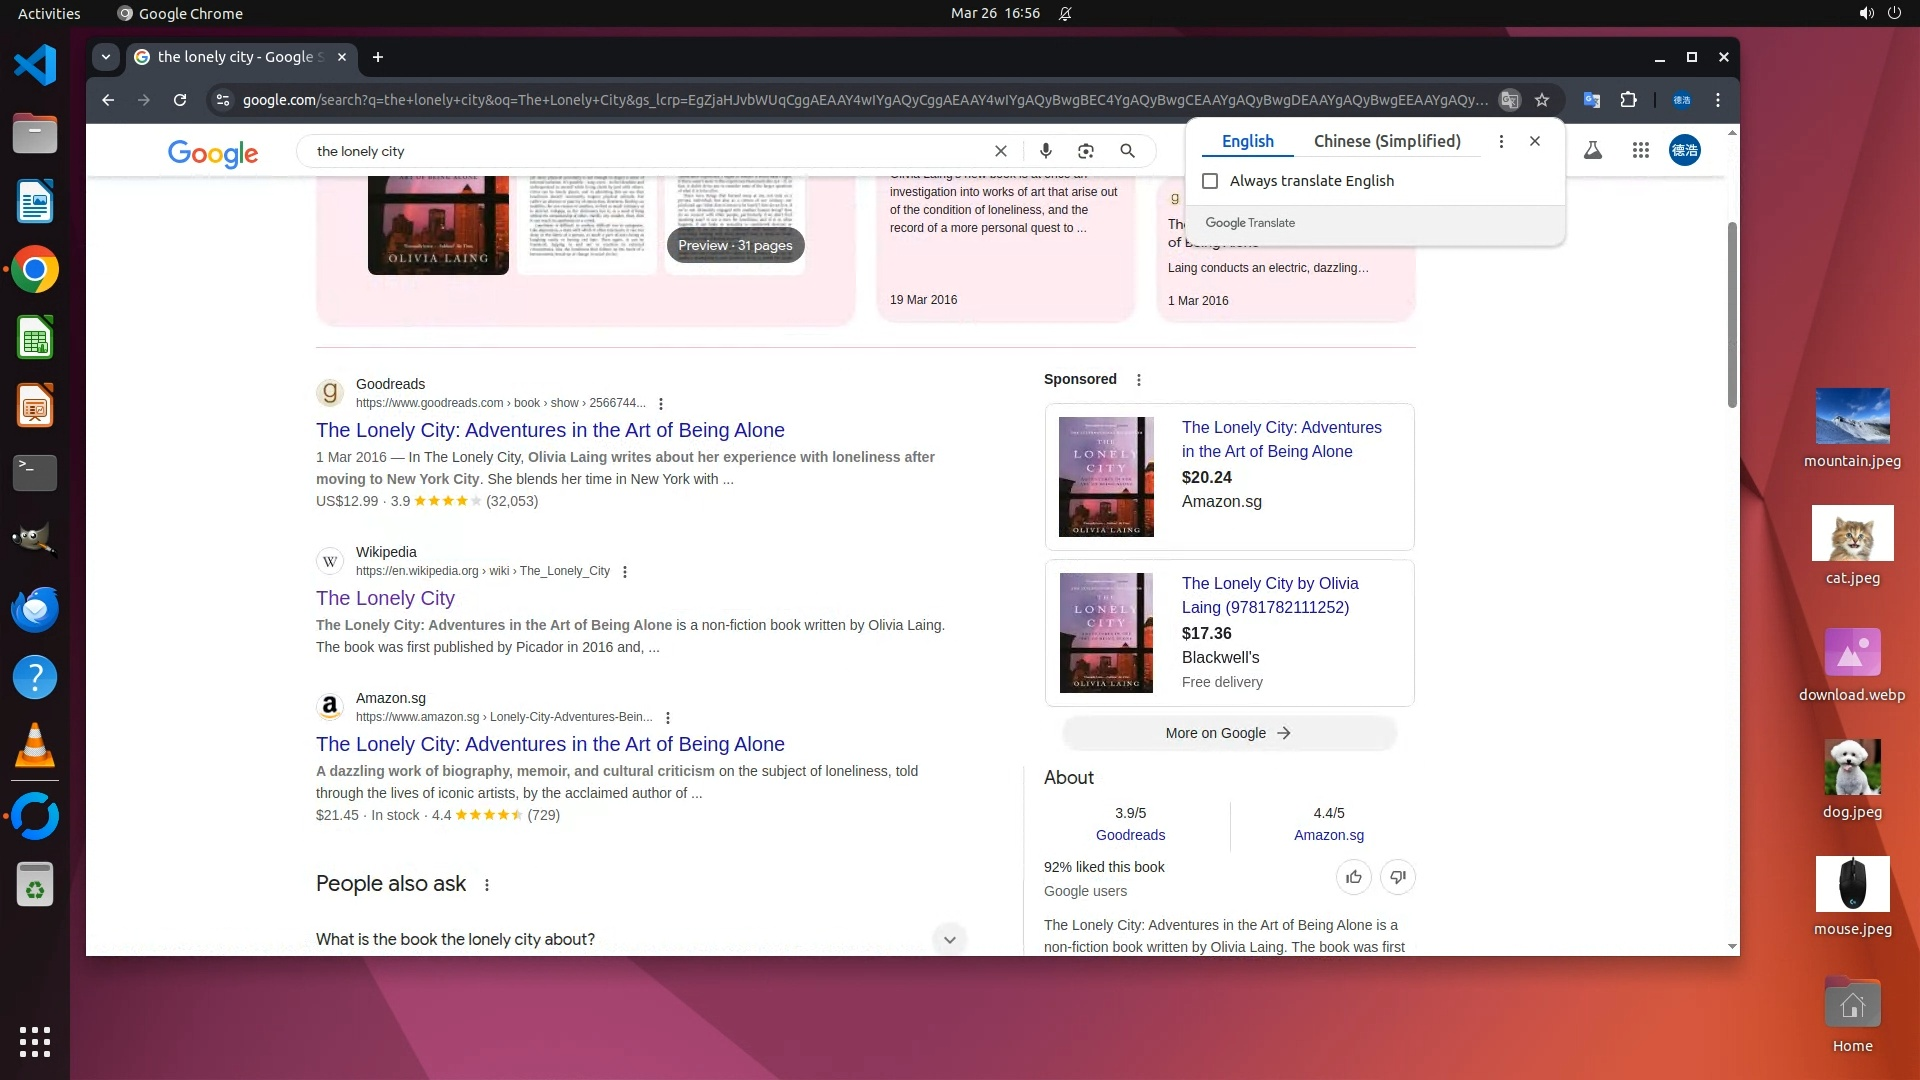Click More on Google button
The width and height of the screenshot is (1920, 1080).
(x=1228, y=733)
